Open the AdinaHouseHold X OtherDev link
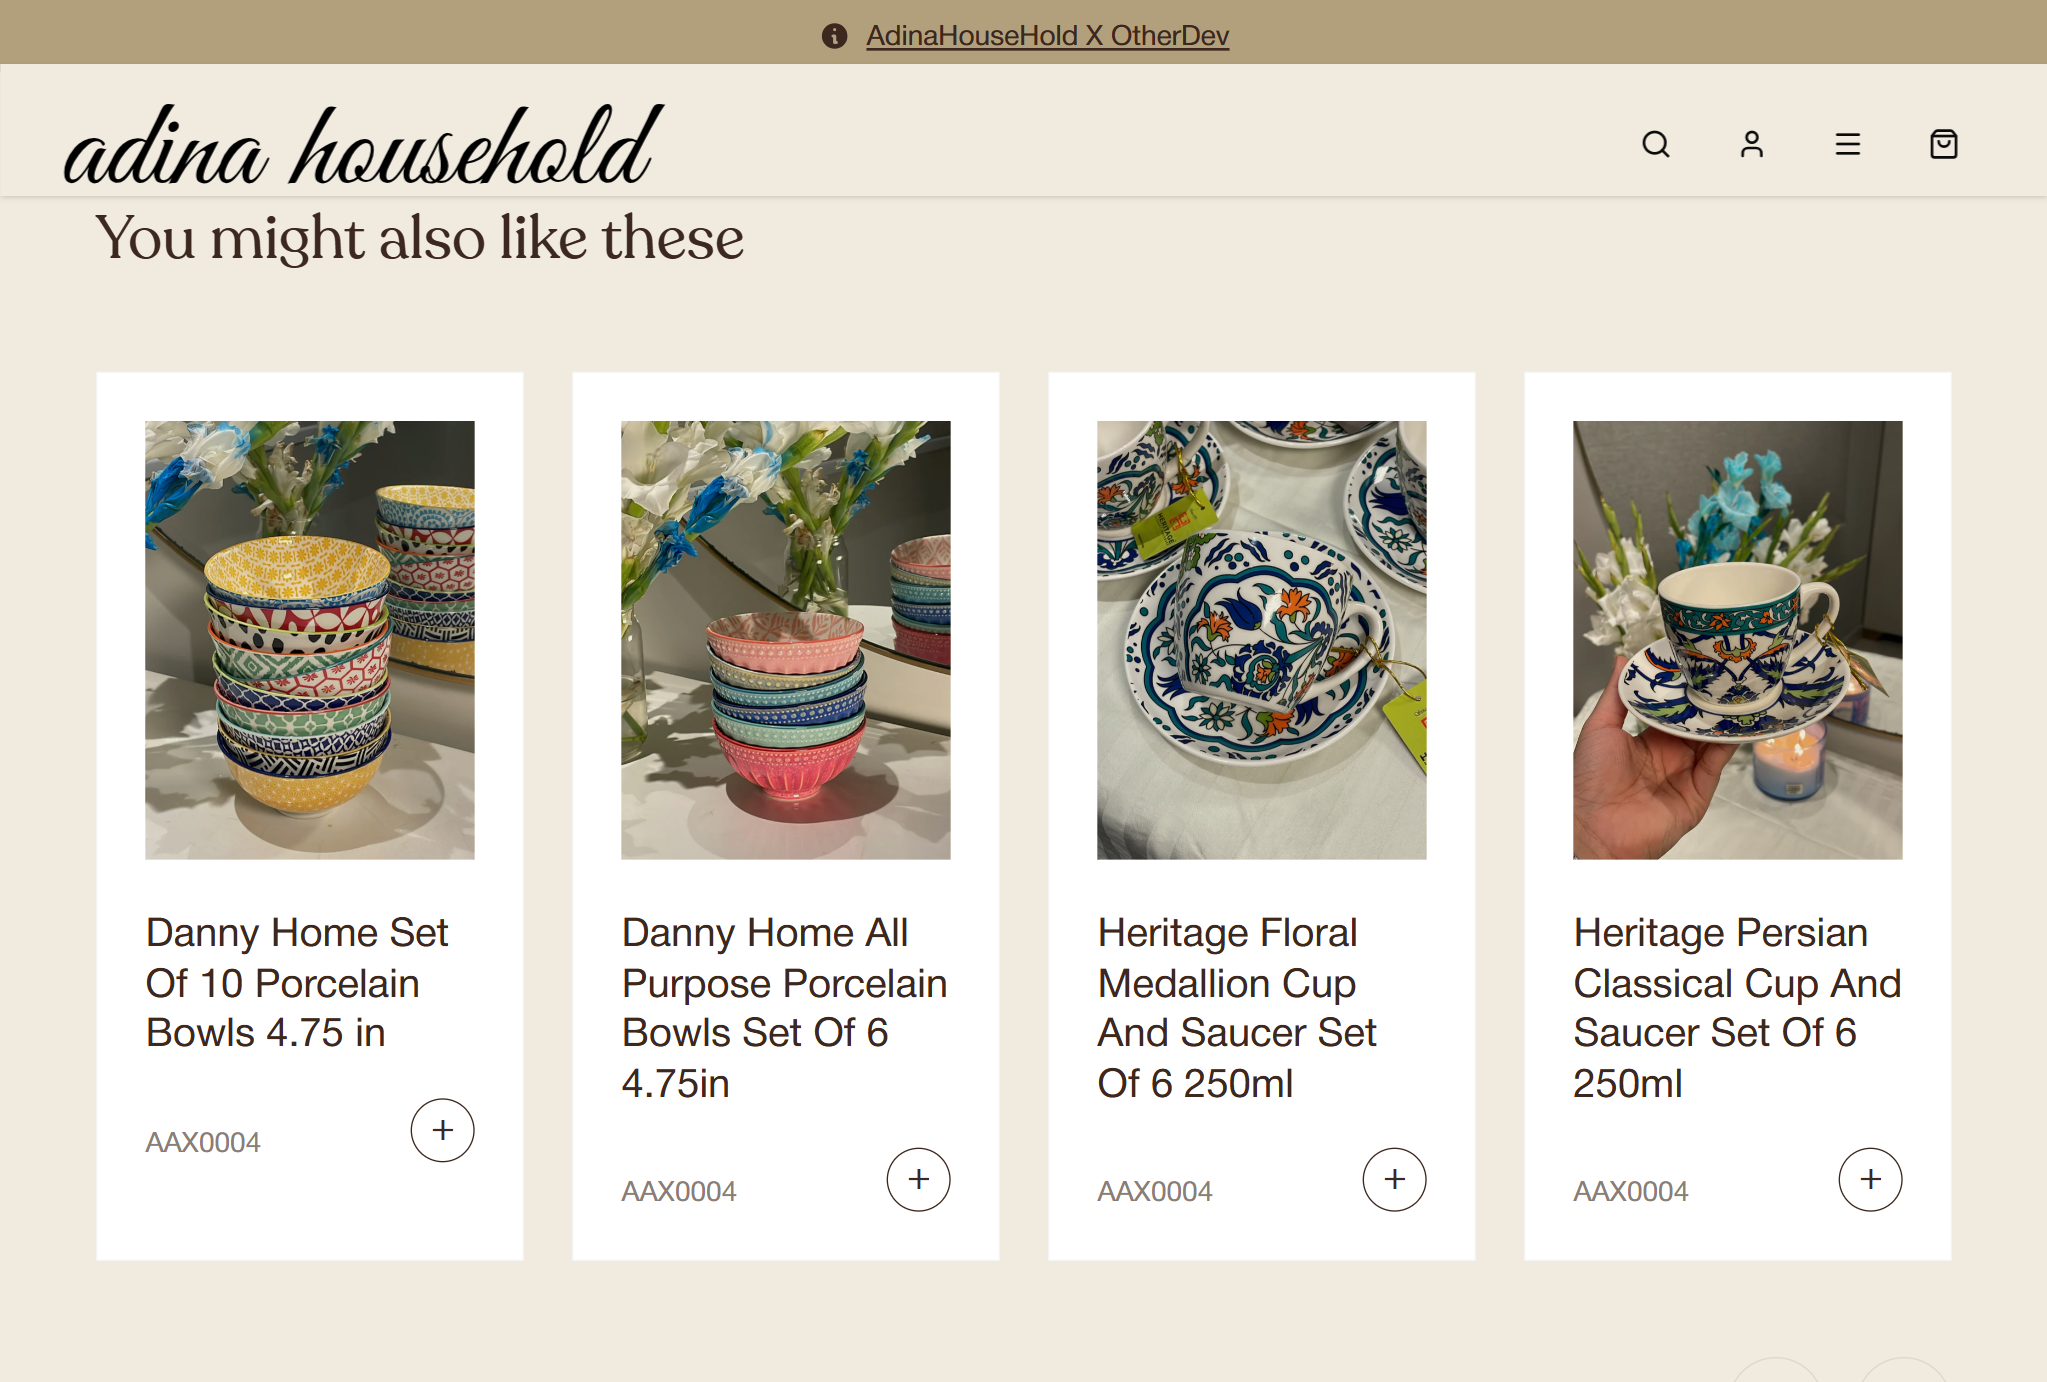Screen dimensions: 2047x1382 pos(1046,36)
